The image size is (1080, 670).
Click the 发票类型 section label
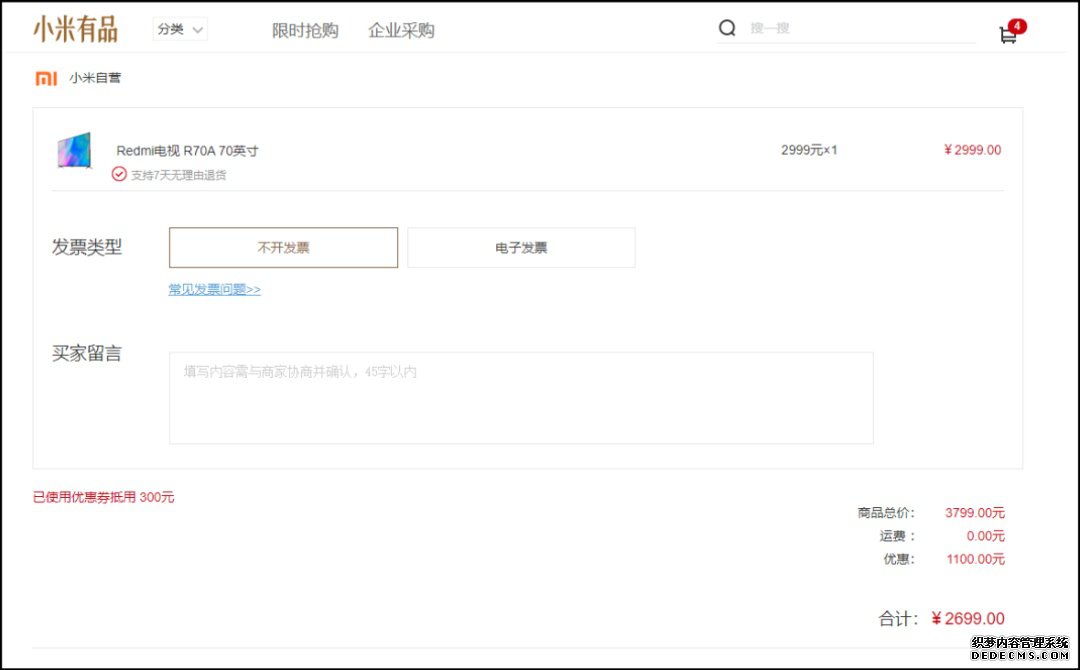pos(87,247)
